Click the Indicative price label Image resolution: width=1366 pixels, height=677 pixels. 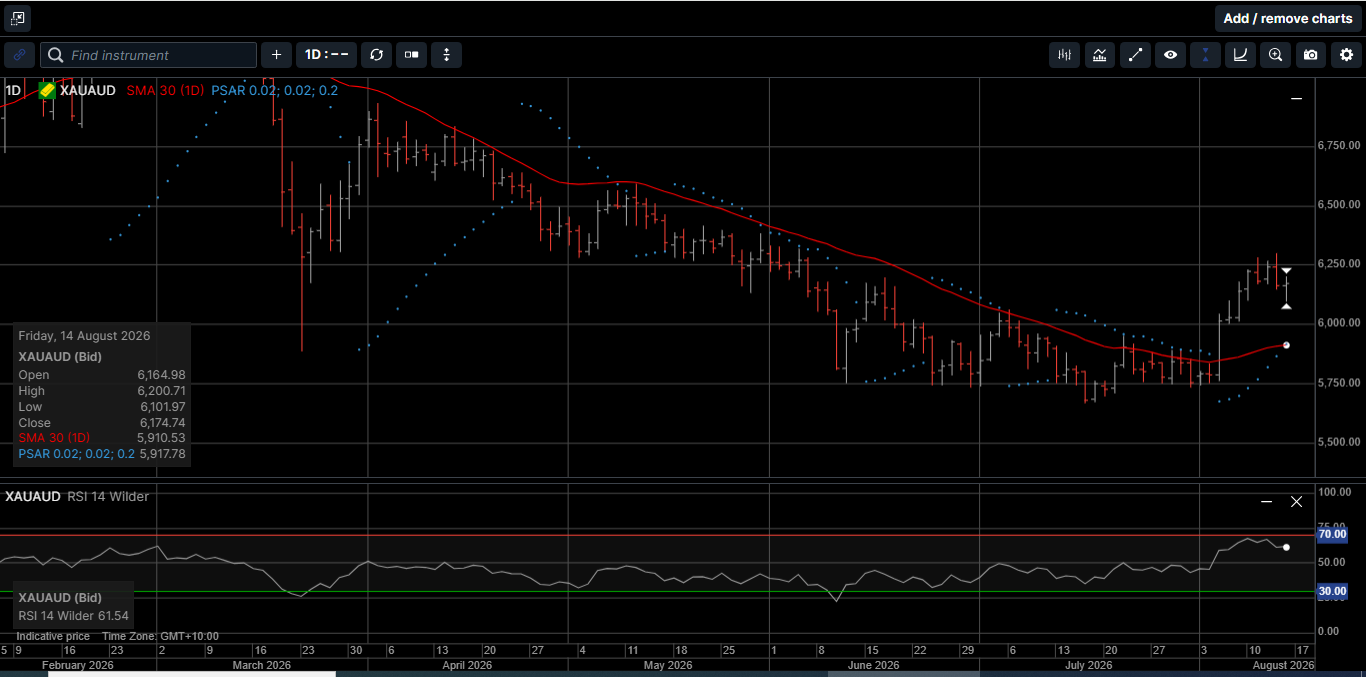click(x=53, y=636)
